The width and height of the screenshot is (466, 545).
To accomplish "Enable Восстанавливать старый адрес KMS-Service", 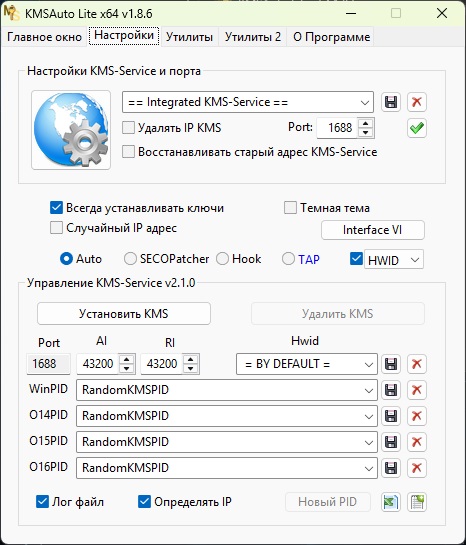I will coord(128,152).
